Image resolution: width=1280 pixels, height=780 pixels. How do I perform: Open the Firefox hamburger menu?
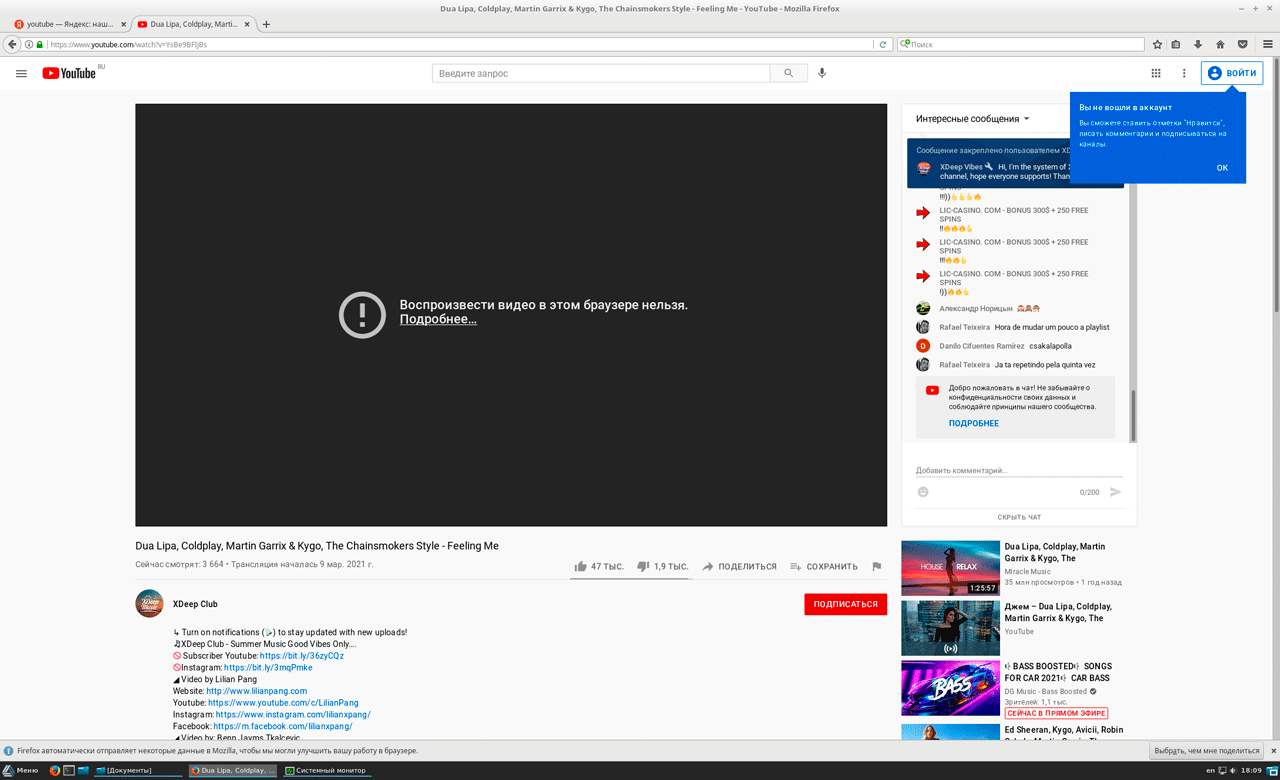pyautogui.click(x=1268, y=44)
